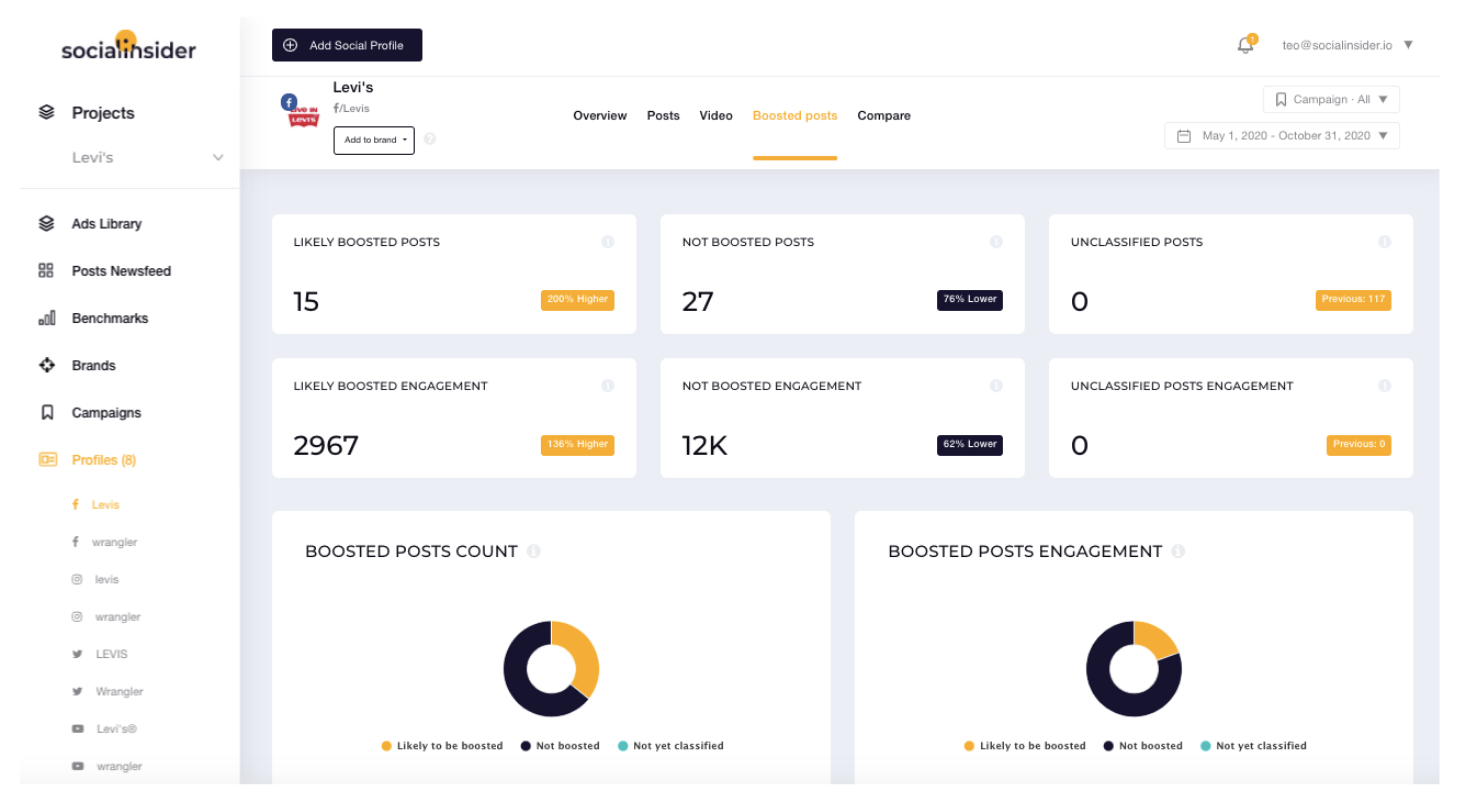Screen dimensions: 1460x800
Task: Click the Projects stack icon
Action: tap(46, 113)
